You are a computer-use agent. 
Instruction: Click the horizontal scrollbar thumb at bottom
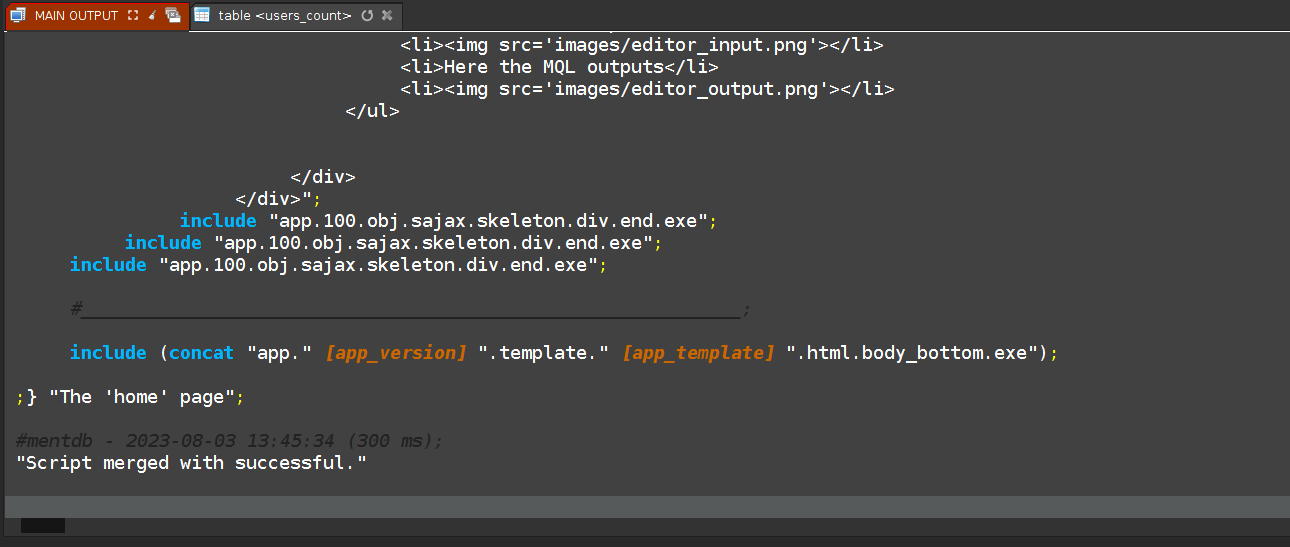(x=43, y=525)
